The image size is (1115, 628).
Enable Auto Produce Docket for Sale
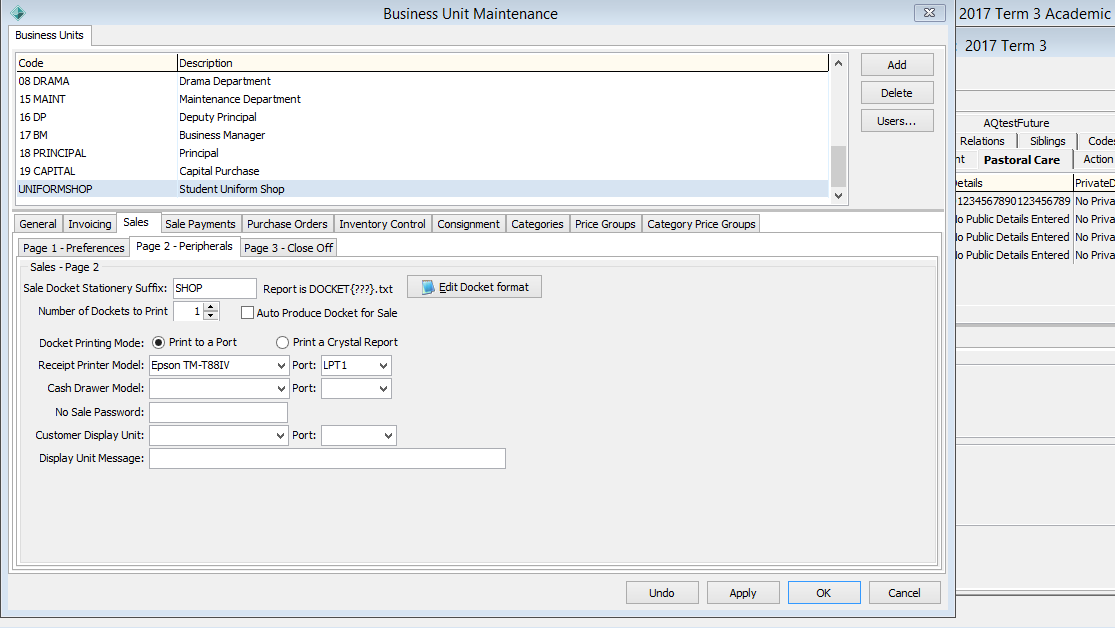click(248, 313)
